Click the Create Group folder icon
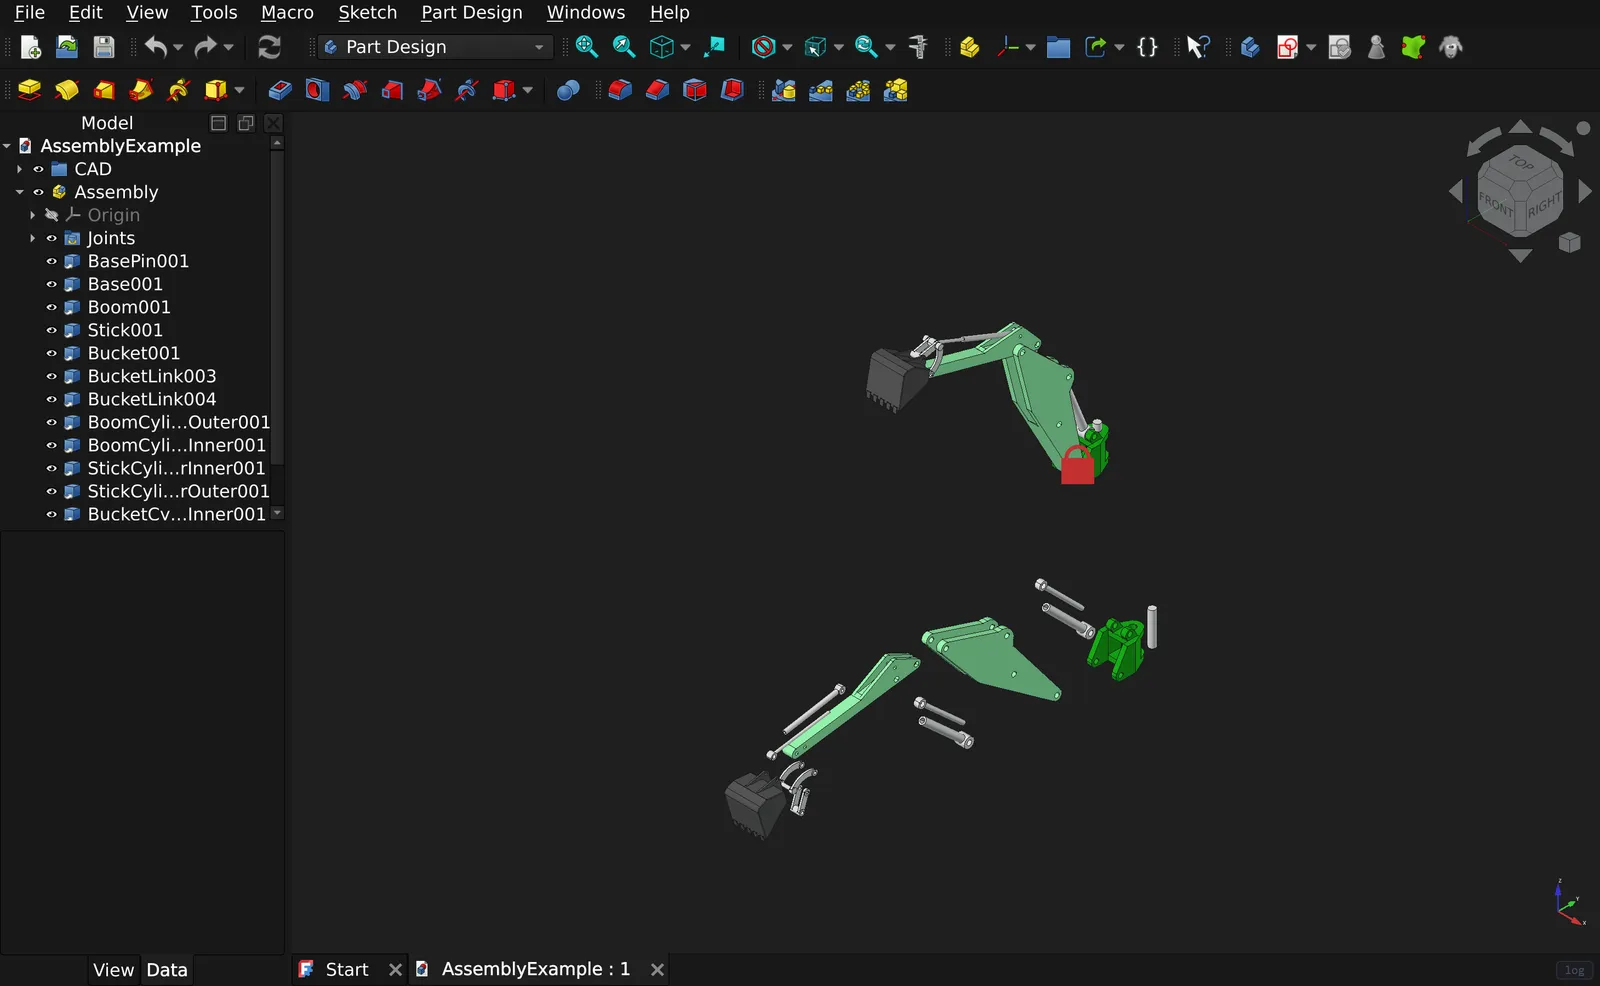 [1058, 47]
